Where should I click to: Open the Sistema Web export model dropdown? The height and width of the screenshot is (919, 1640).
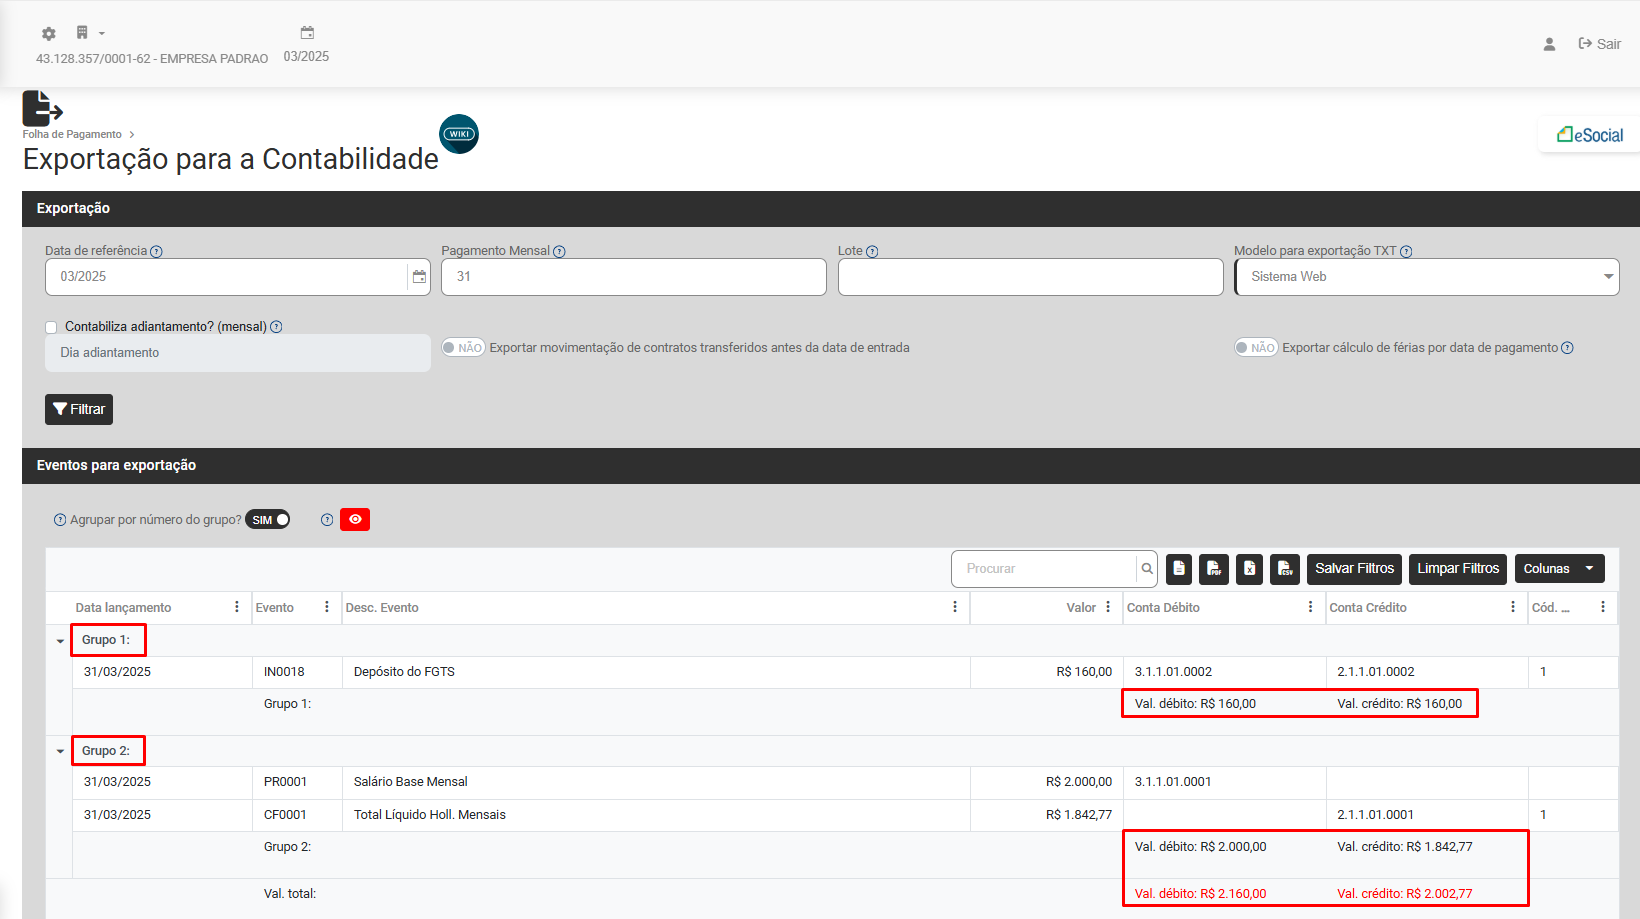(x=1427, y=277)
